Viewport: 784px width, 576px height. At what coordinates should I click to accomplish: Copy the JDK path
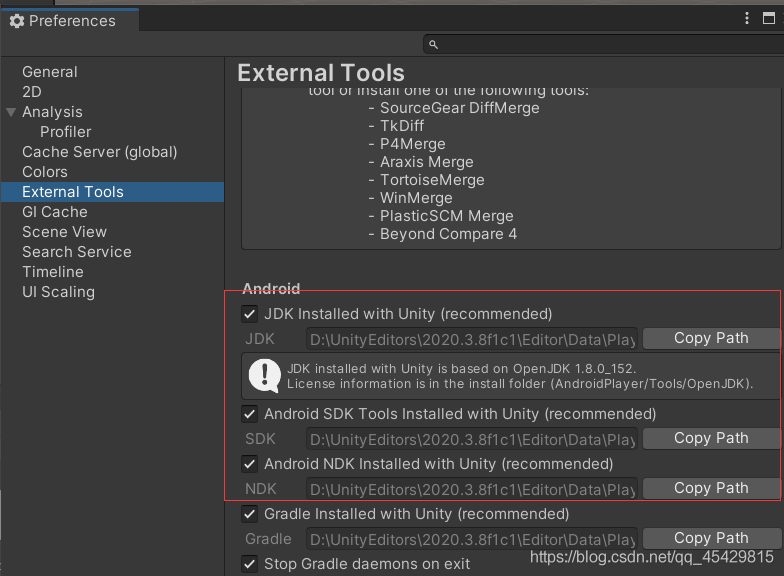pyautogui.click(x=711, y=338)
